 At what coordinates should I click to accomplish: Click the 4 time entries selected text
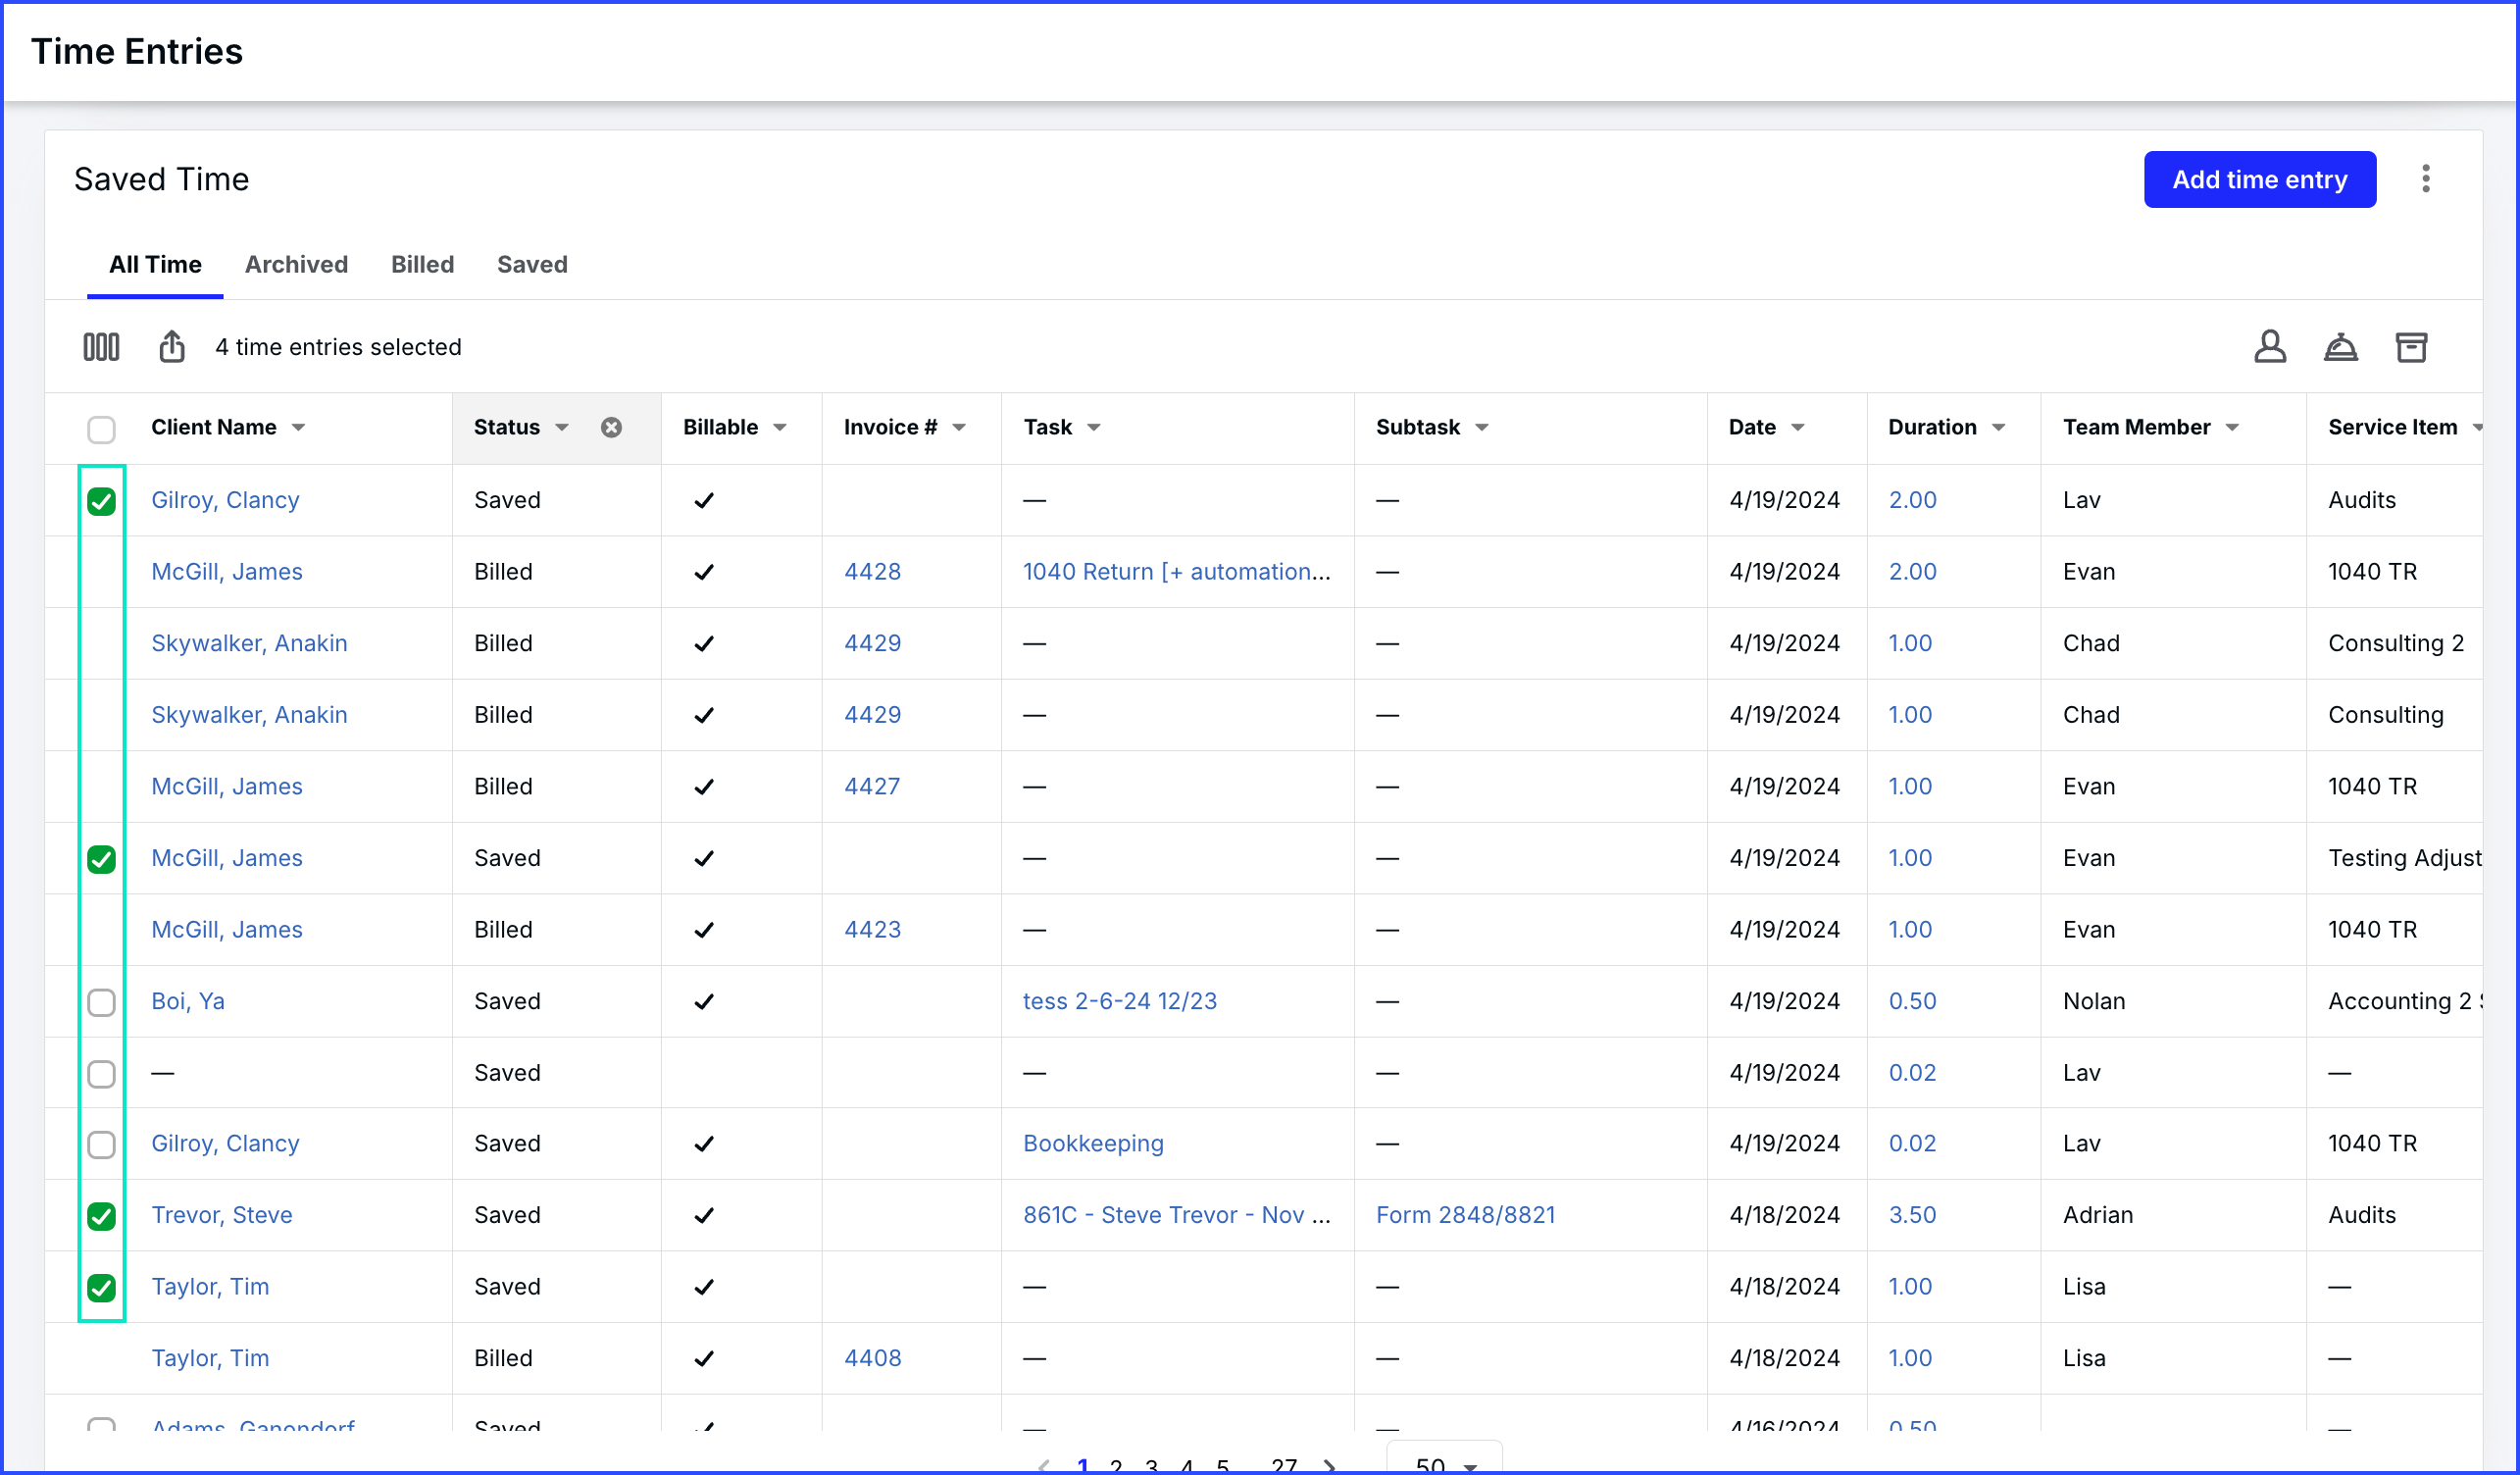(338, 347)
